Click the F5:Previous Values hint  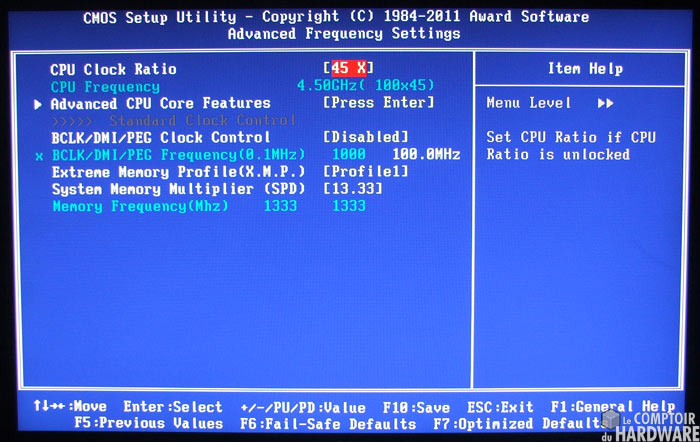(149, 423)
